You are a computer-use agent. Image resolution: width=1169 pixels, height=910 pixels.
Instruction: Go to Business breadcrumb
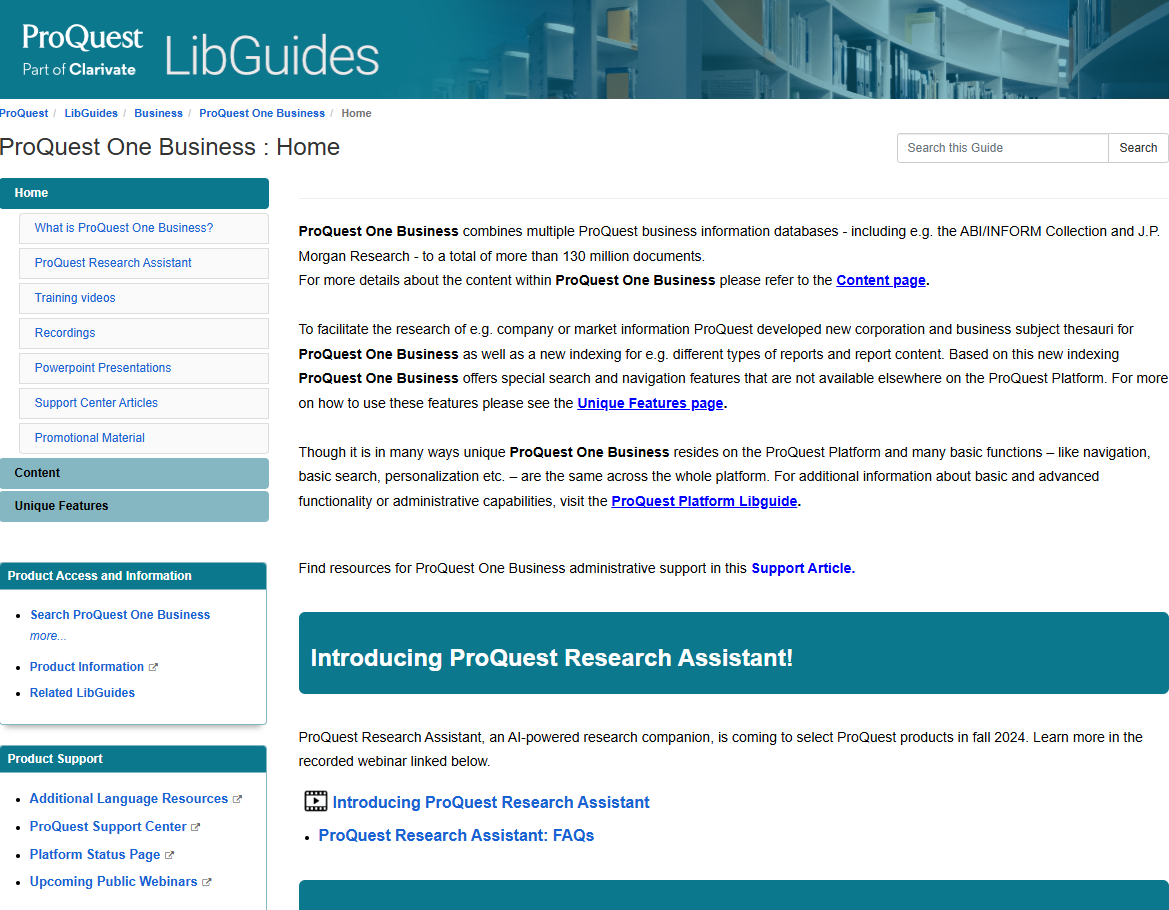(158, 113)
